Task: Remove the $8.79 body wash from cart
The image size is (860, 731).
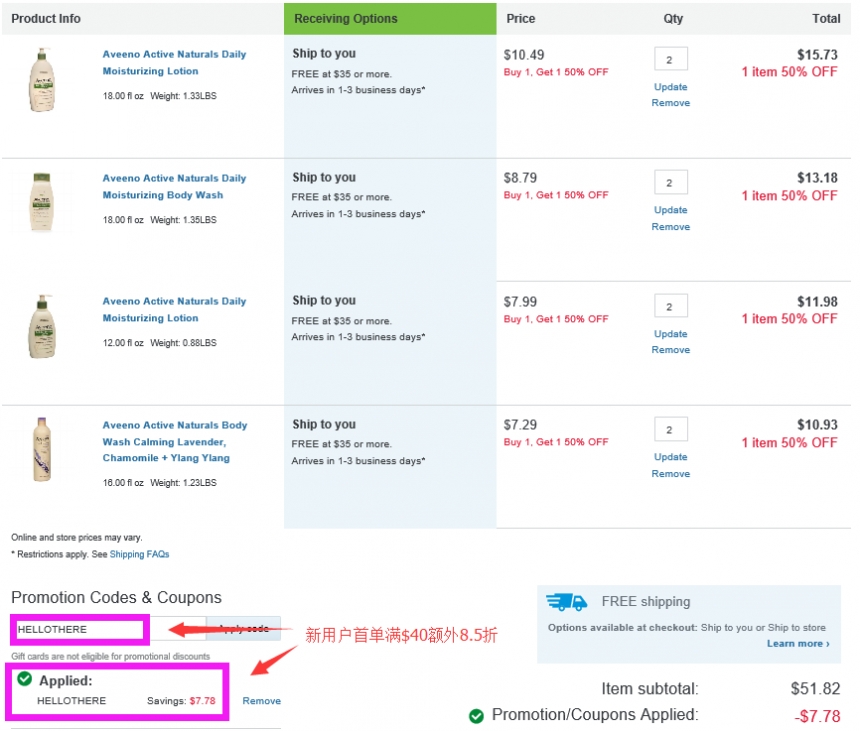Action: [x=670, y=226]
